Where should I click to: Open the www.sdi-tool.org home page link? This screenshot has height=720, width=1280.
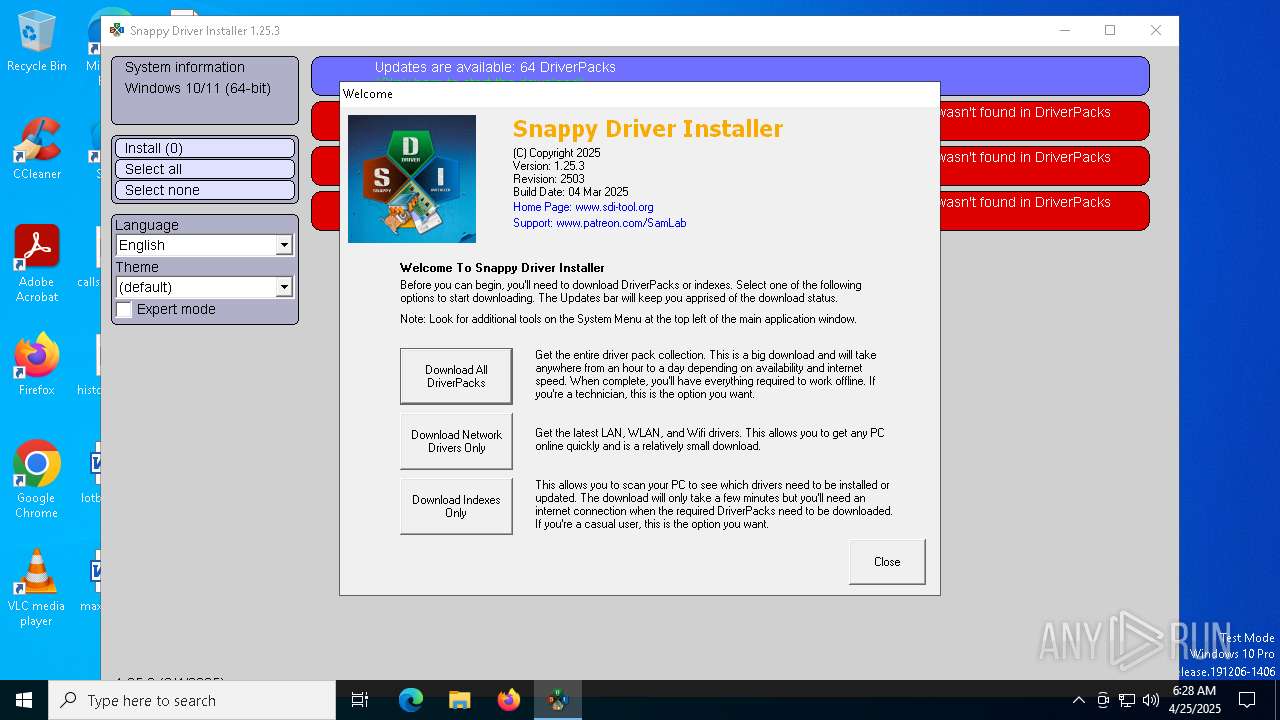coord(614,207)
